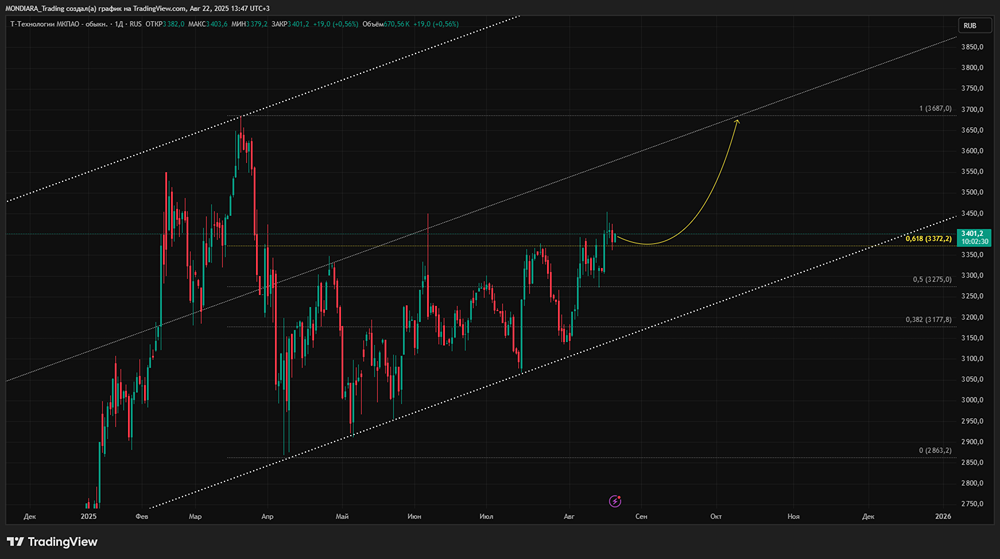Click the ЗАКР close value 3401,2

[x=298, y=24]
